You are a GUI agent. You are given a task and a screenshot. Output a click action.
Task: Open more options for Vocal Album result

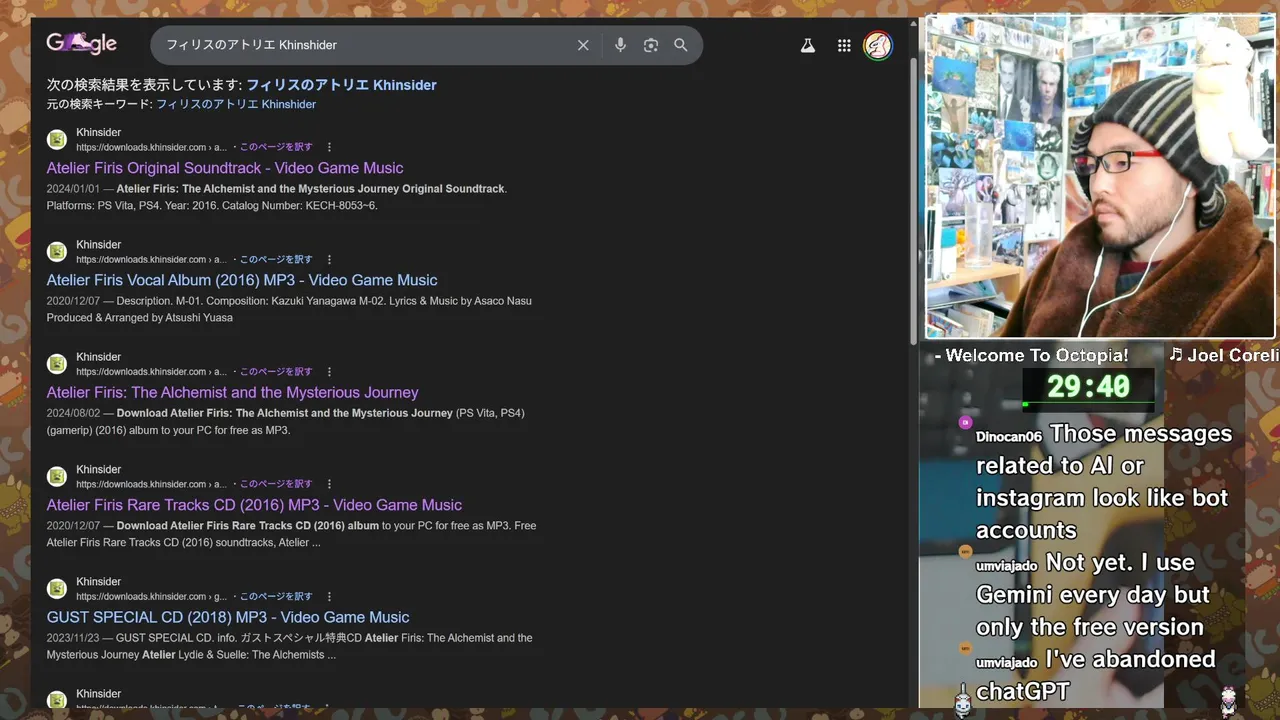pos(329,259)
